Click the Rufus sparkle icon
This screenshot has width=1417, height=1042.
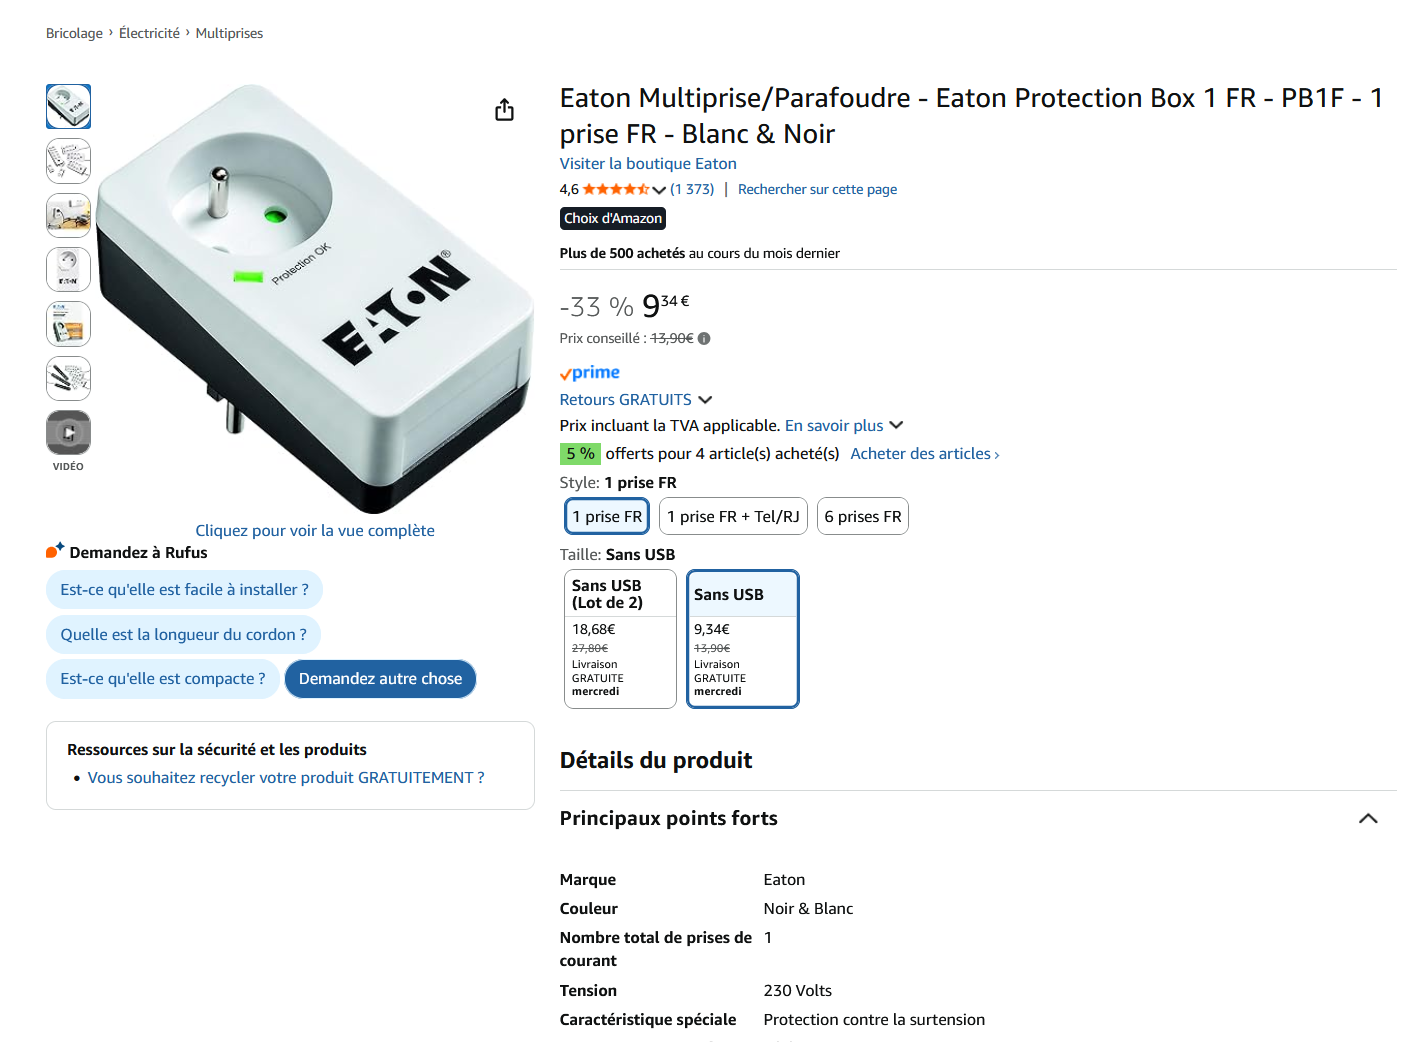point(55,551)
